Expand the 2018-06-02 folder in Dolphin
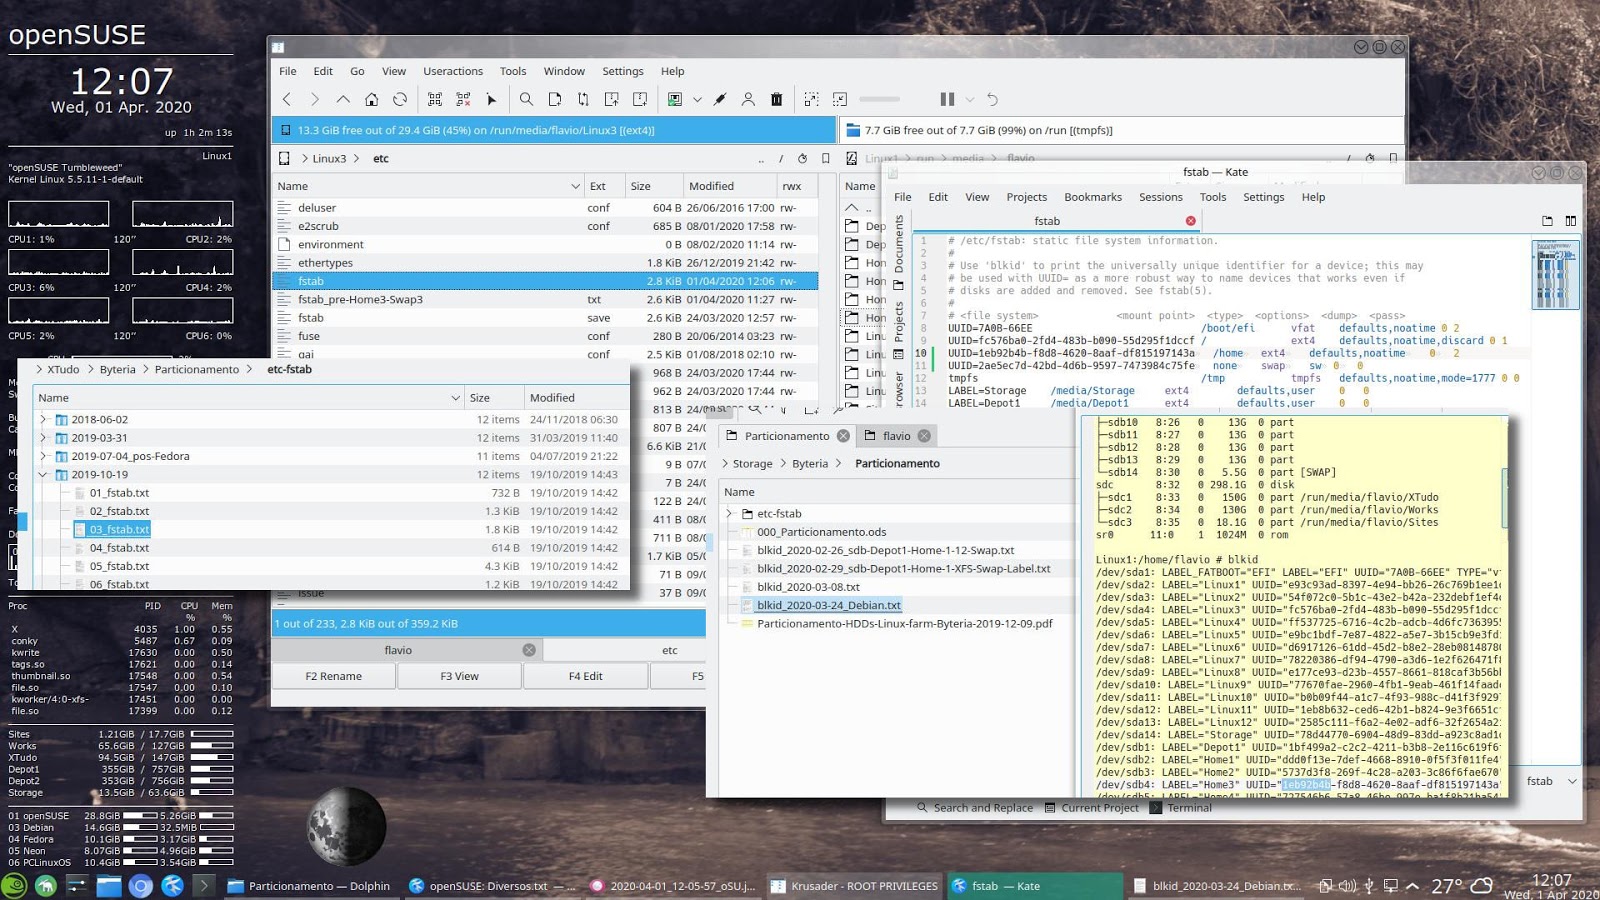Screen dimensions: 1600x900 [x=43, y=420]
